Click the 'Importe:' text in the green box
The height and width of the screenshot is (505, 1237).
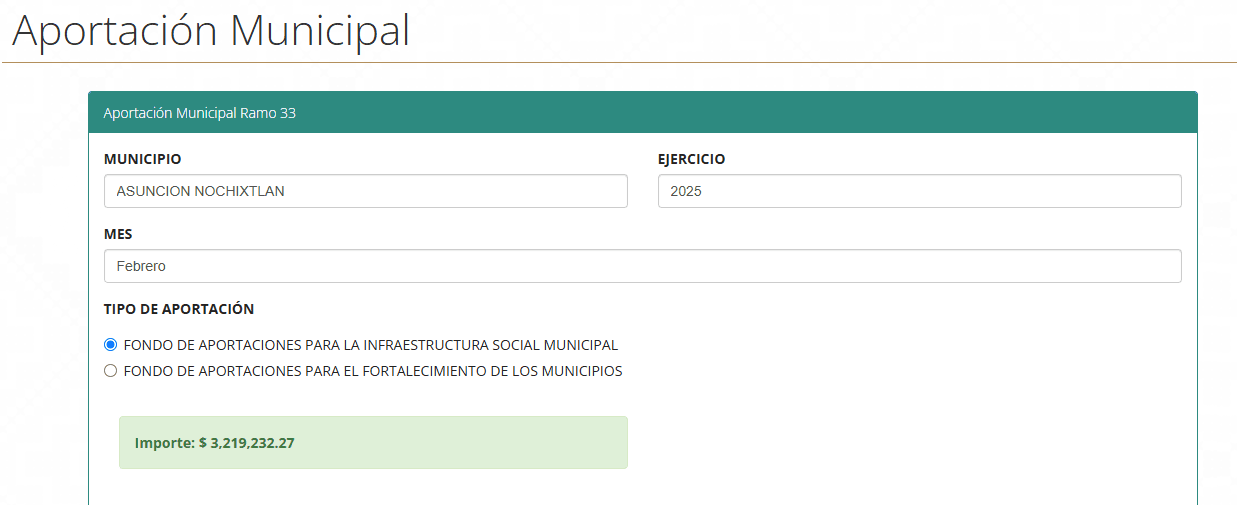[x=164, y=443]
